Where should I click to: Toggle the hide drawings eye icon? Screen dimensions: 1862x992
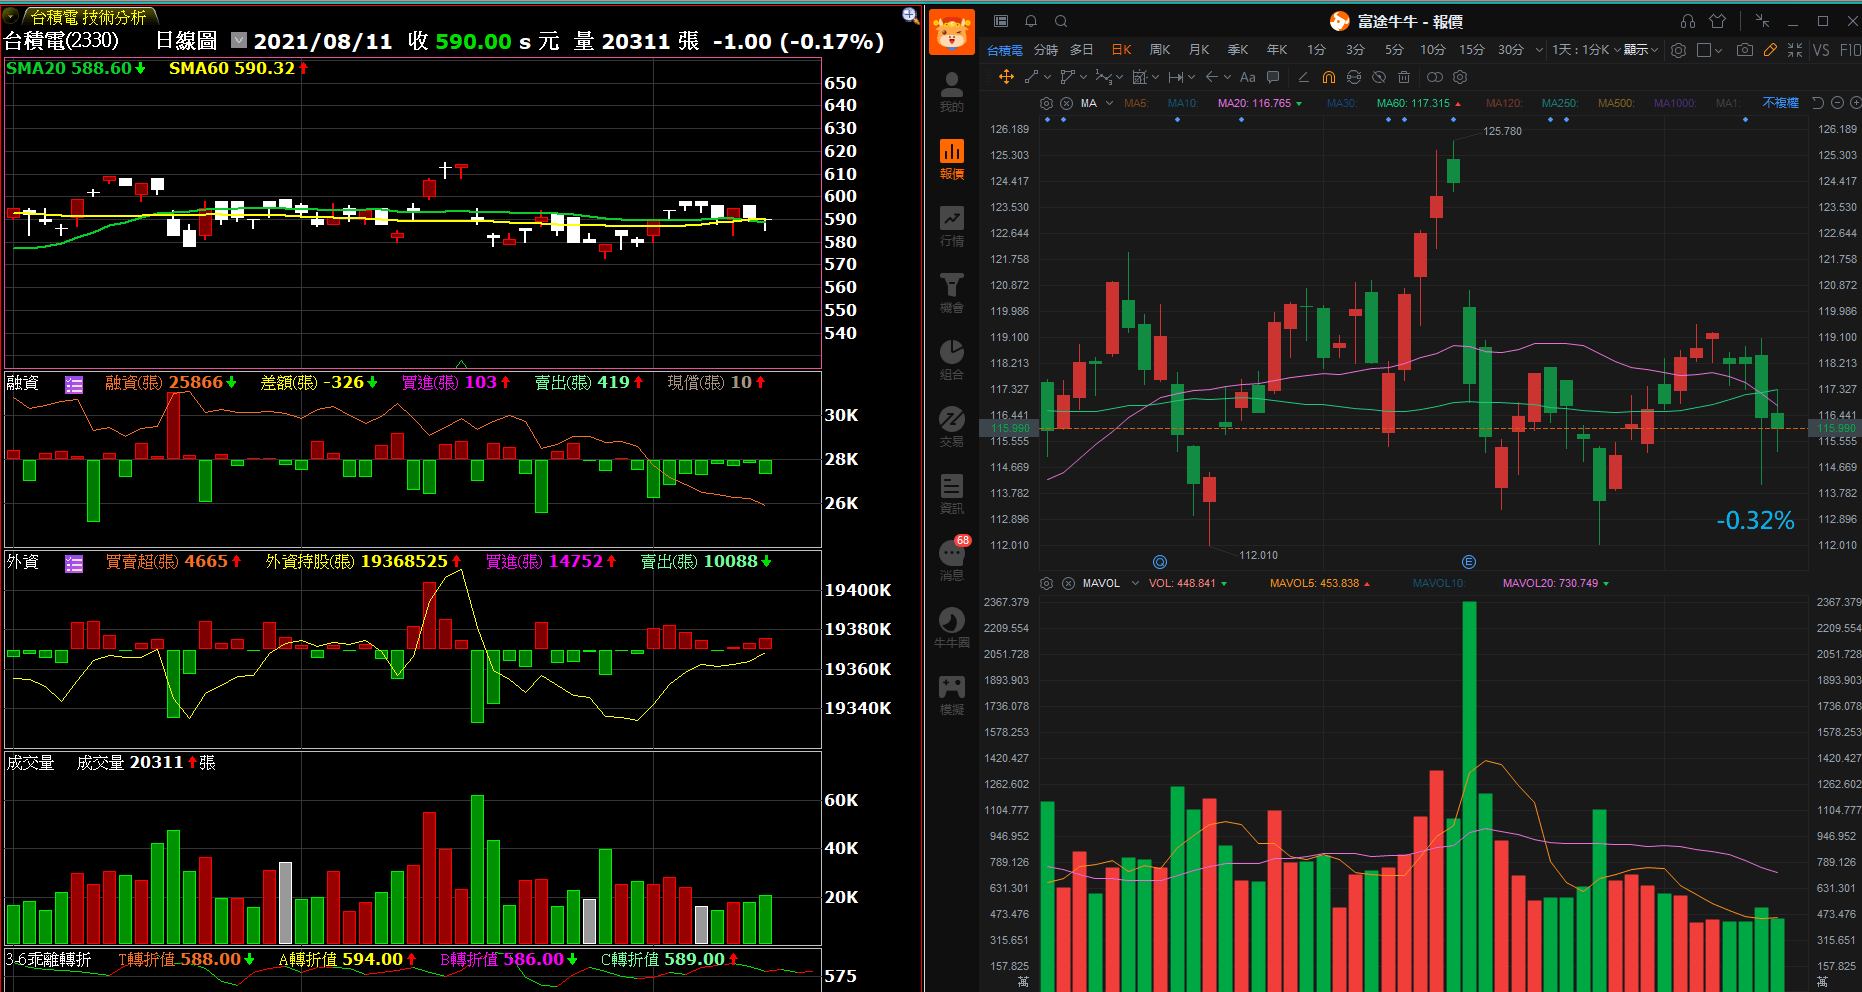click(1379, 77)
